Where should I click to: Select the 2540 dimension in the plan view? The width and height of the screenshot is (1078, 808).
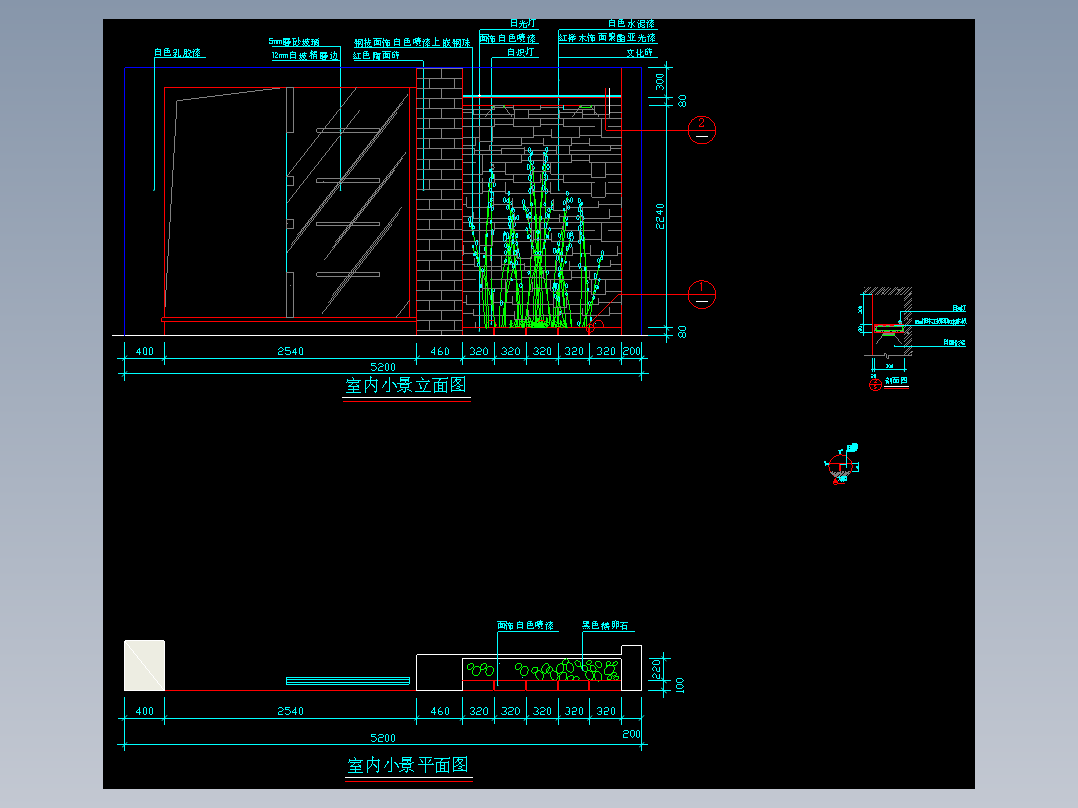coord(290,711)
